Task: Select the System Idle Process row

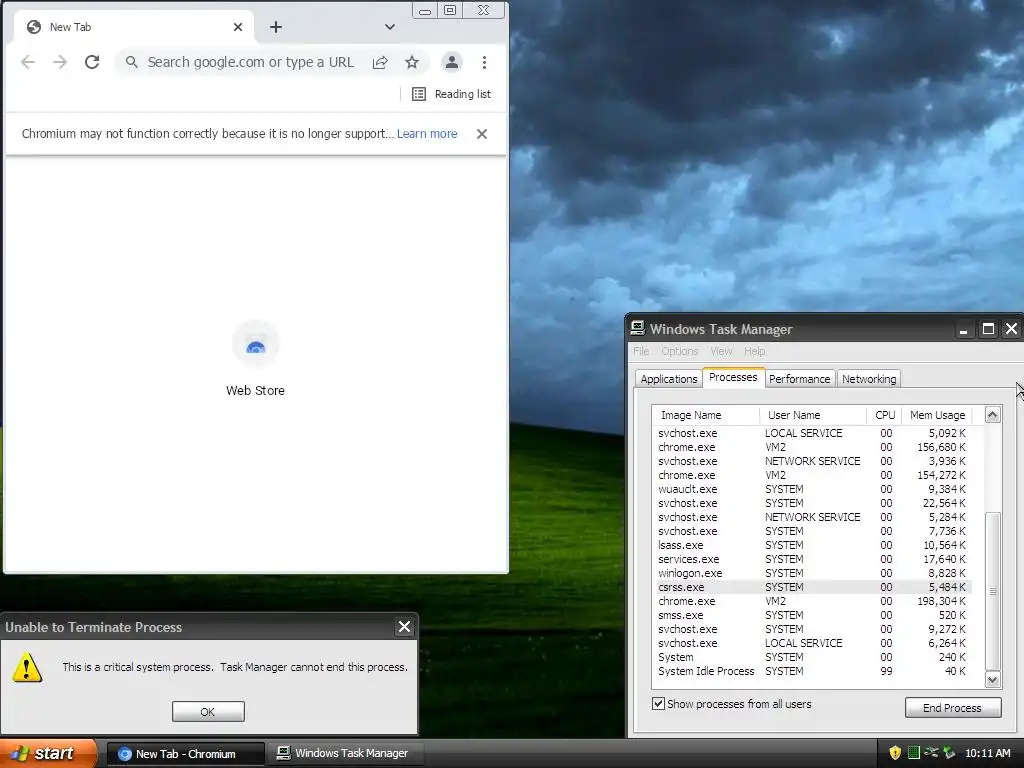Action: (812, 671)
